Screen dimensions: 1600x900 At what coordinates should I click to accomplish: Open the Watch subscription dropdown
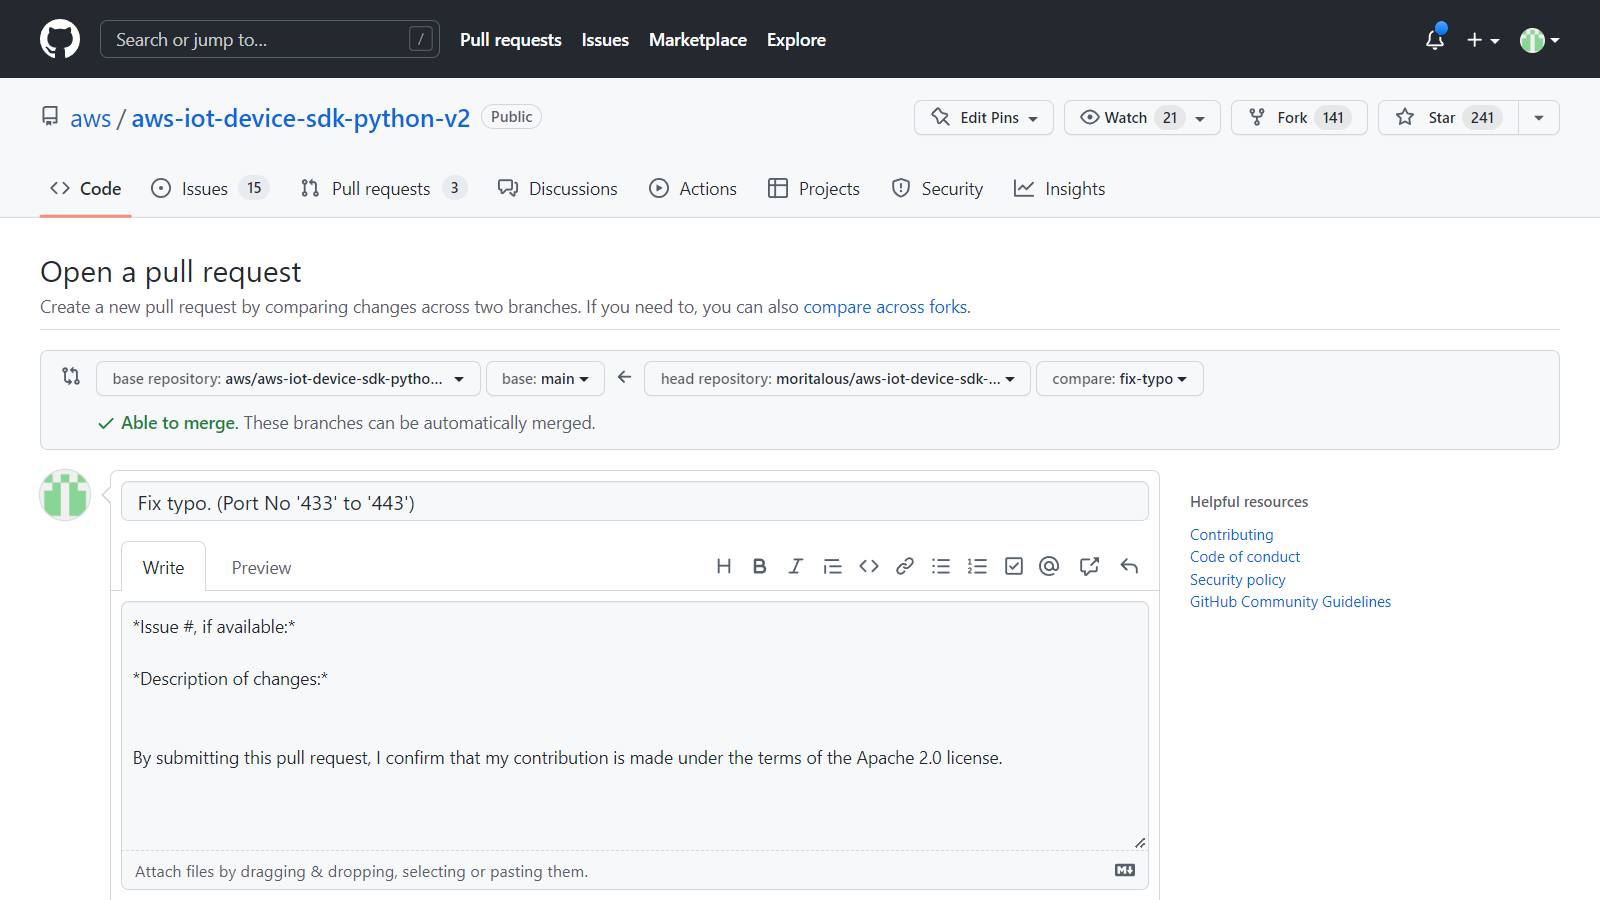[1141, 118]
